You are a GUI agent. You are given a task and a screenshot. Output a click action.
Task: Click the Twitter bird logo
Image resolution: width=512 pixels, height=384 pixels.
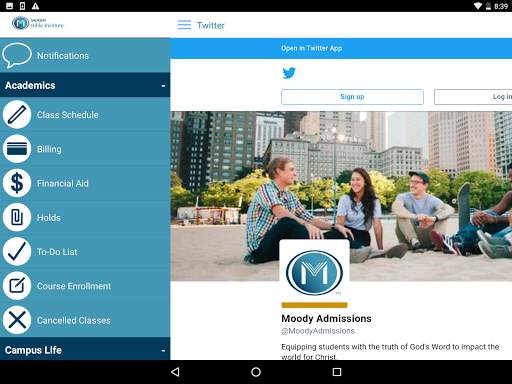click(289, 73)
